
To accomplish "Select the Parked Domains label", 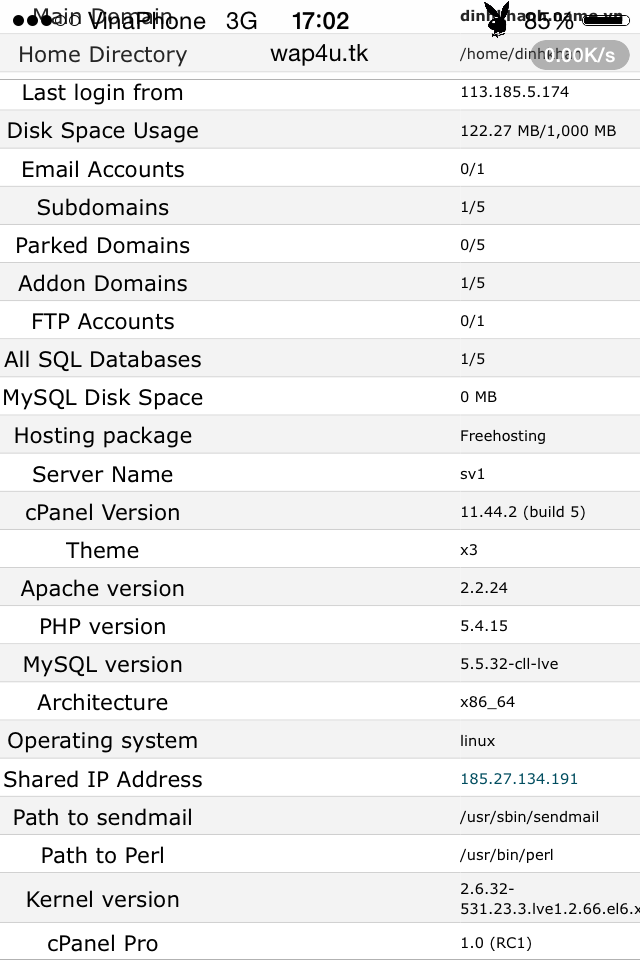I will 103,245.
